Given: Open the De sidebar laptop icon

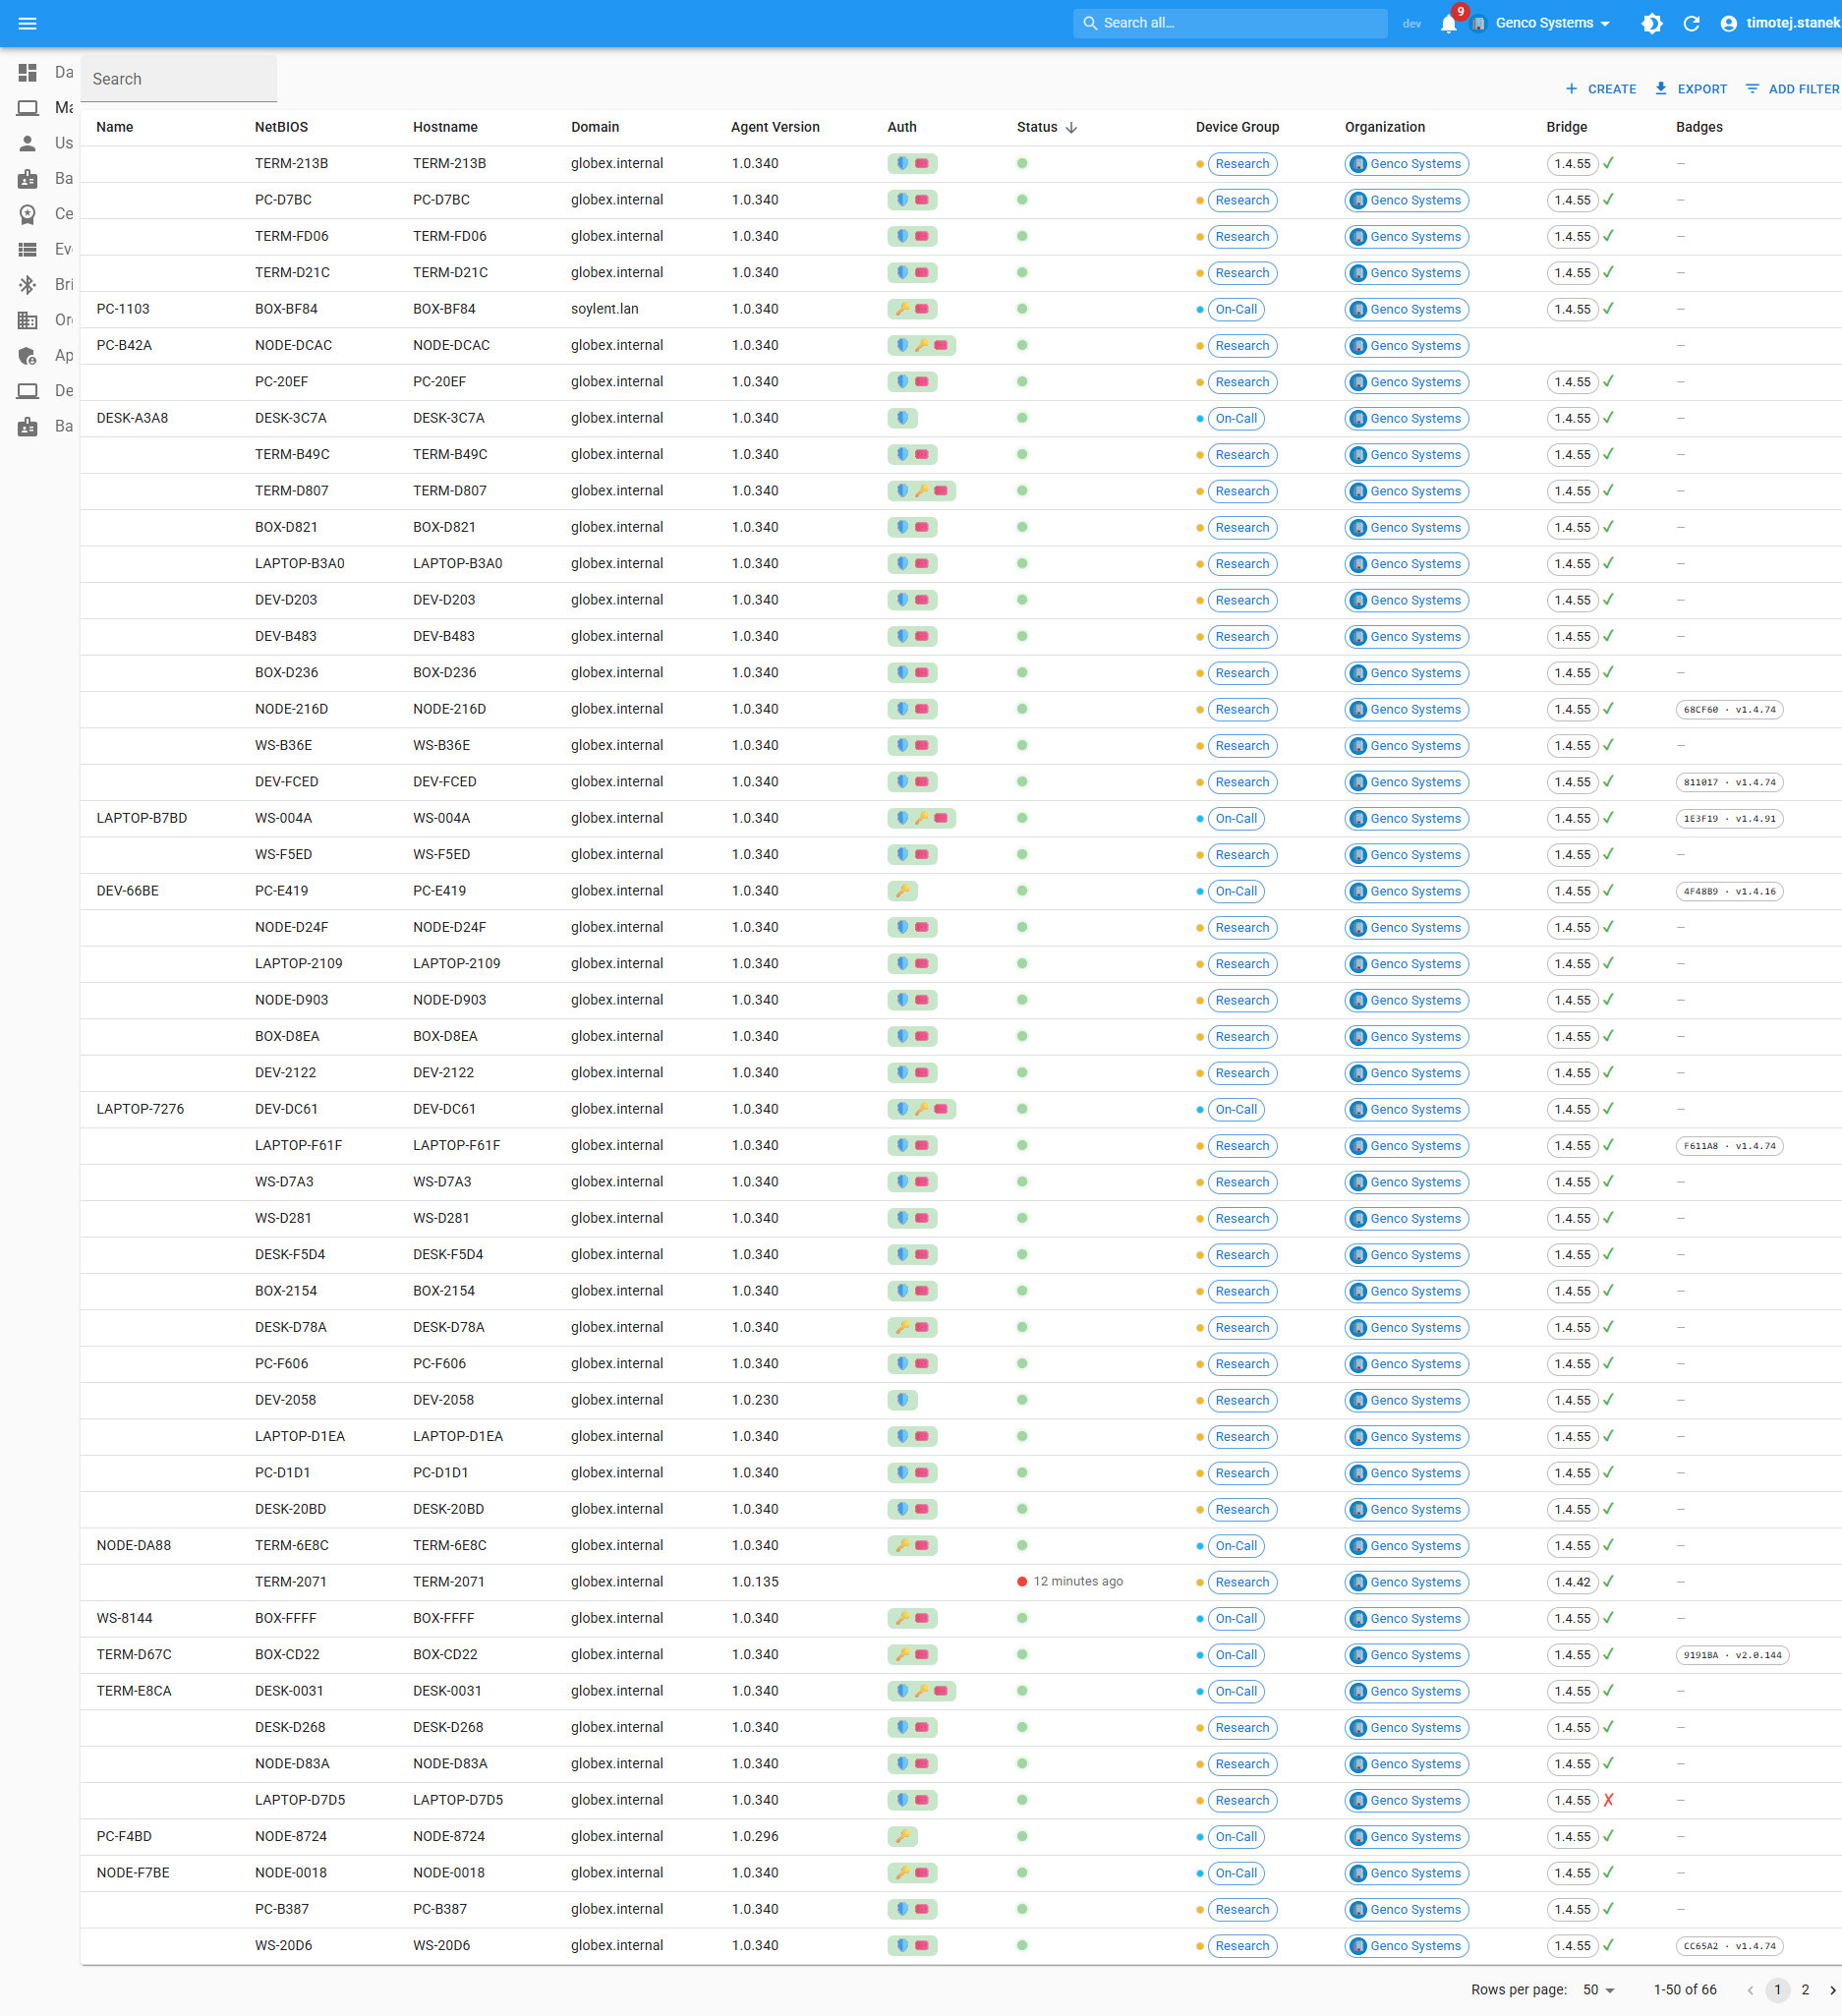Looking at the screenshot, I should (x=28, y=391).
